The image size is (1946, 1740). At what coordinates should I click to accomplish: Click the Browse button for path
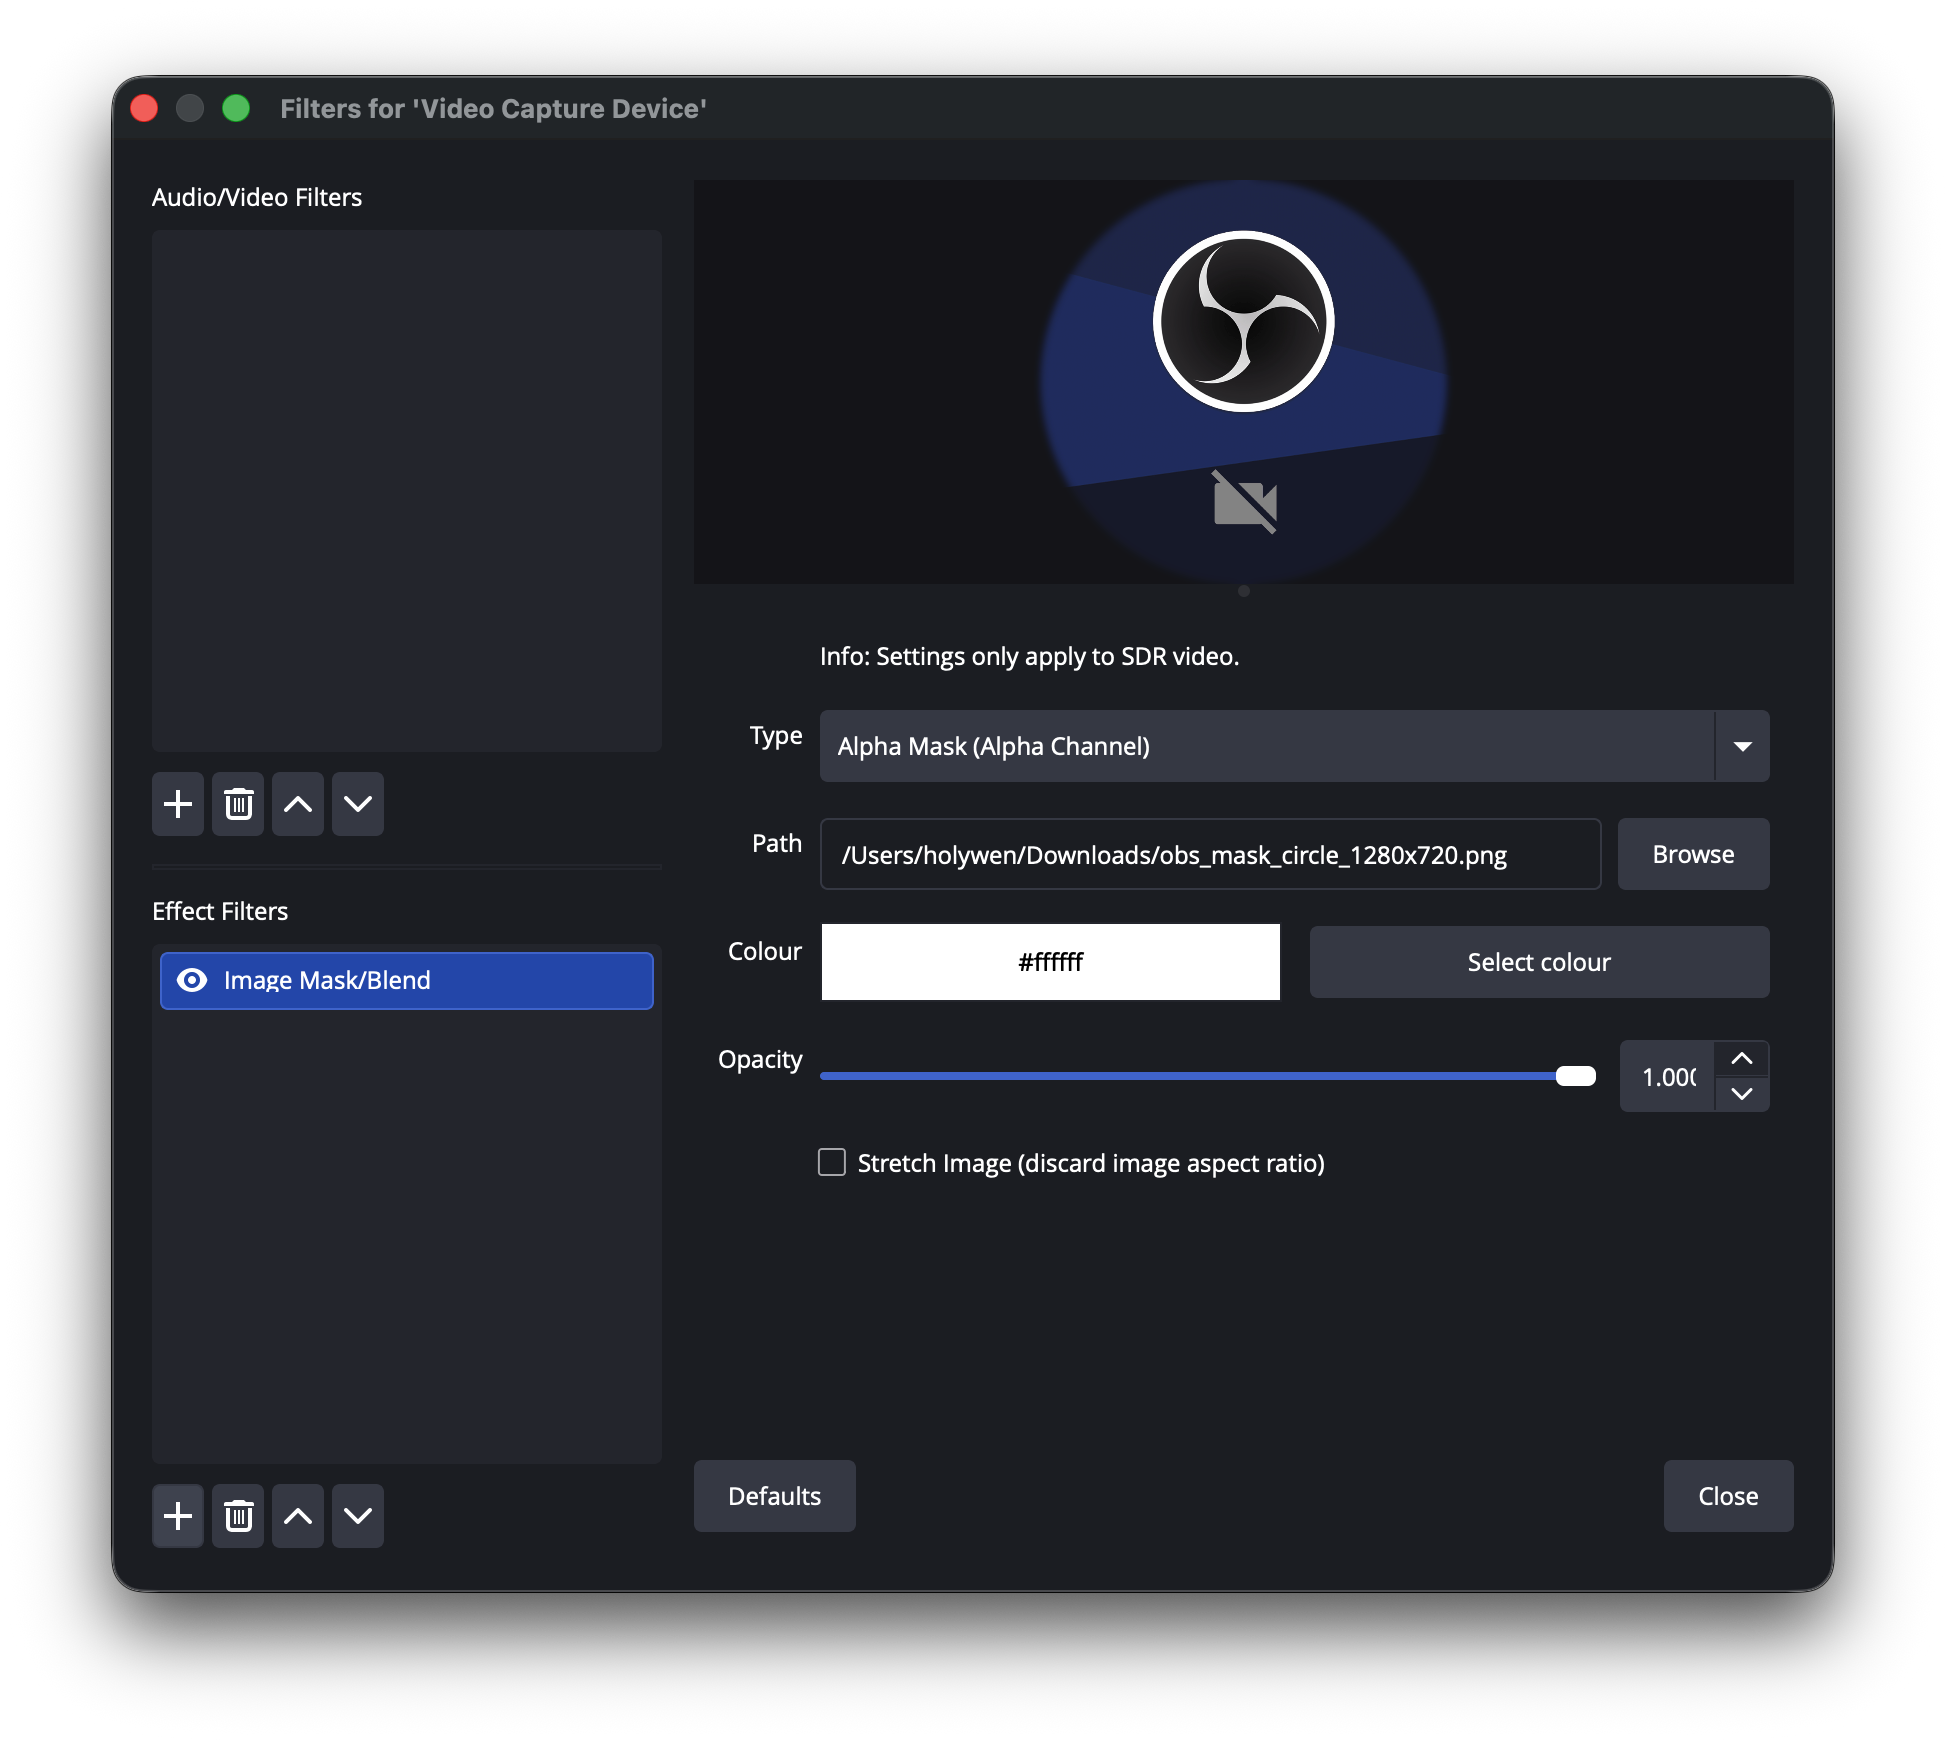[1693, 855]
